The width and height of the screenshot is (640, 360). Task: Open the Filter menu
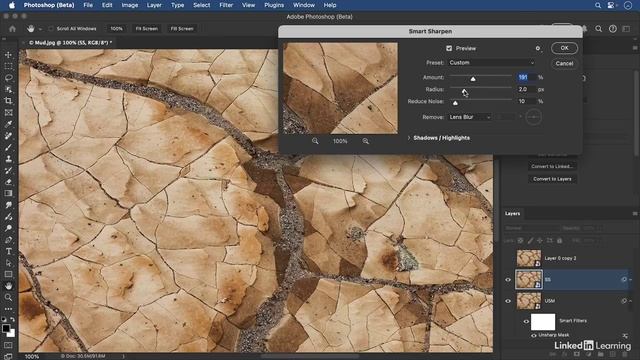coord(226,5)
